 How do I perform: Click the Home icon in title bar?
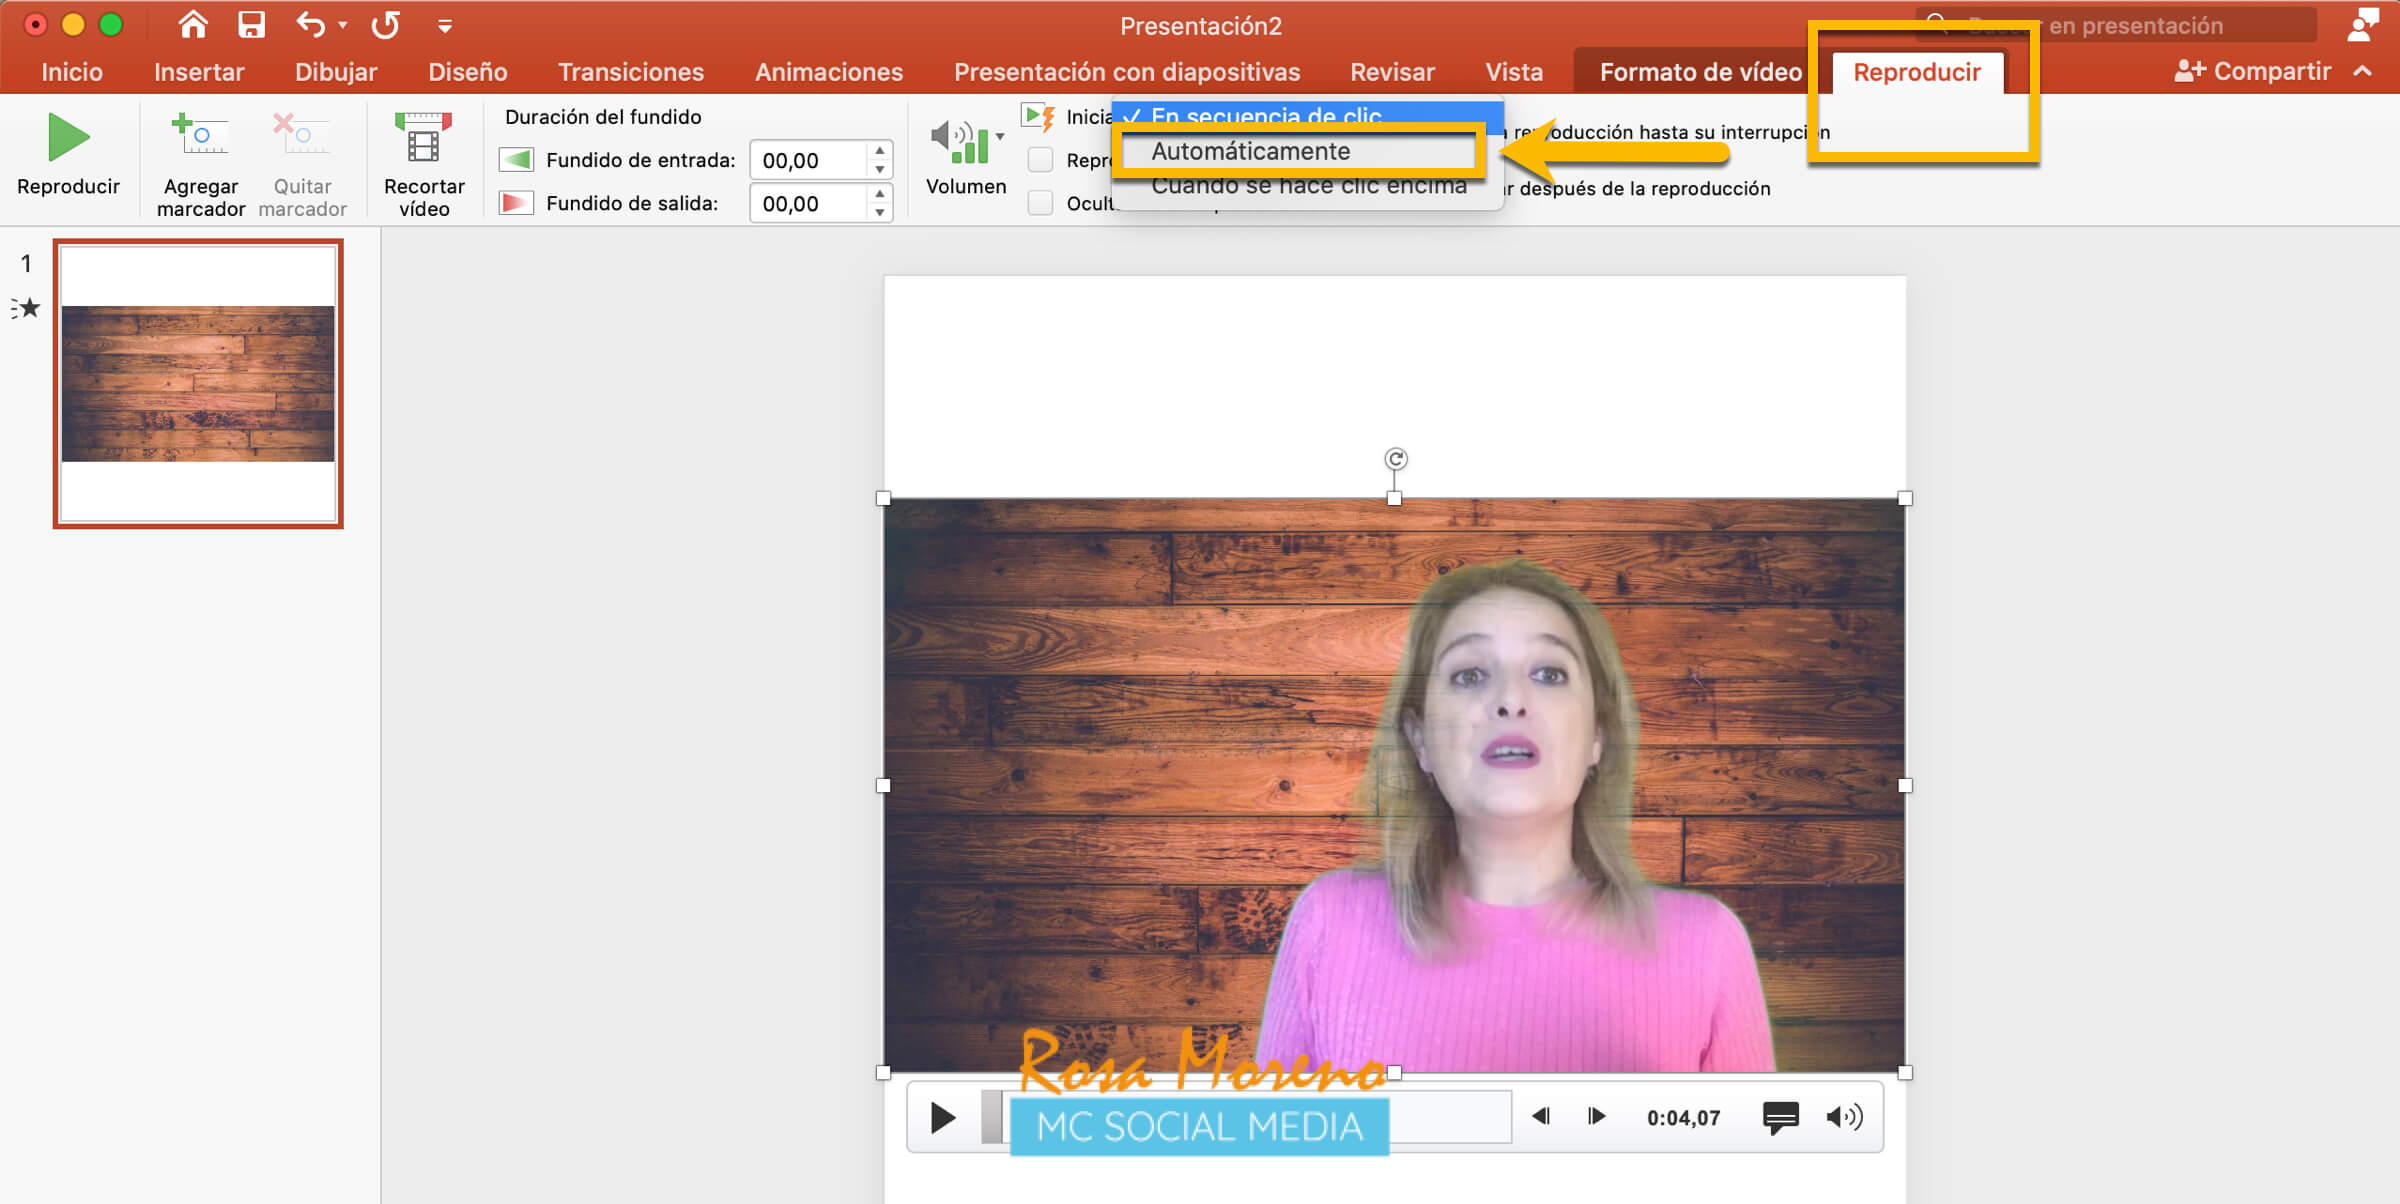[192, 25]
